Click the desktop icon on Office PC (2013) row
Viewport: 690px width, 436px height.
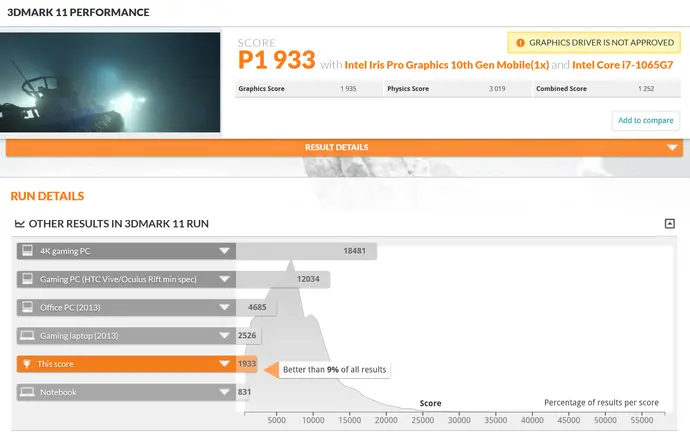pos(27,307)
